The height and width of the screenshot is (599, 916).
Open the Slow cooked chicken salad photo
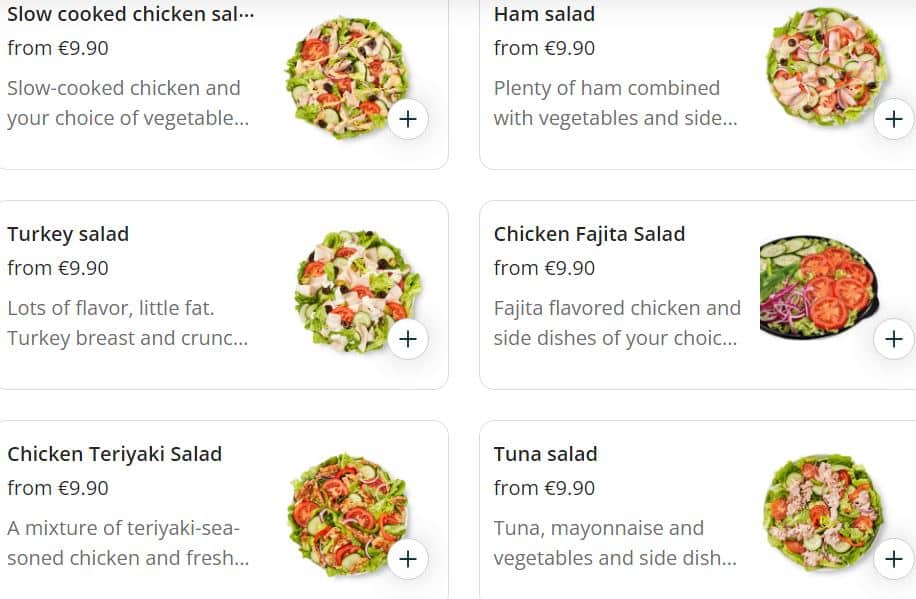pyautogui.click(x=345, y=75)
